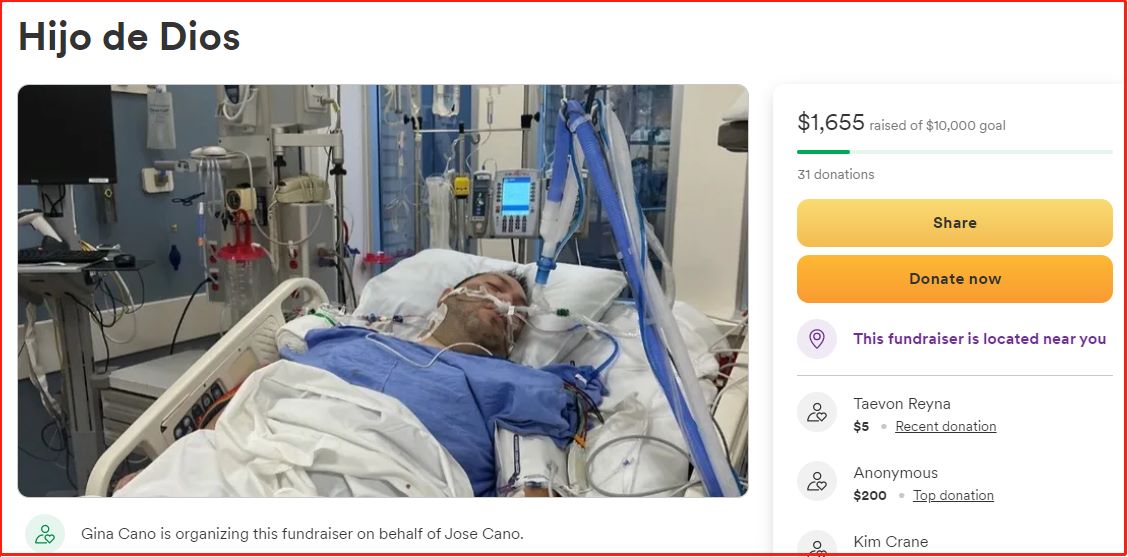This screenshot has width=1128, height=557.
Task: Click the fundraiser progress bar
Action: tap(955, 152)
